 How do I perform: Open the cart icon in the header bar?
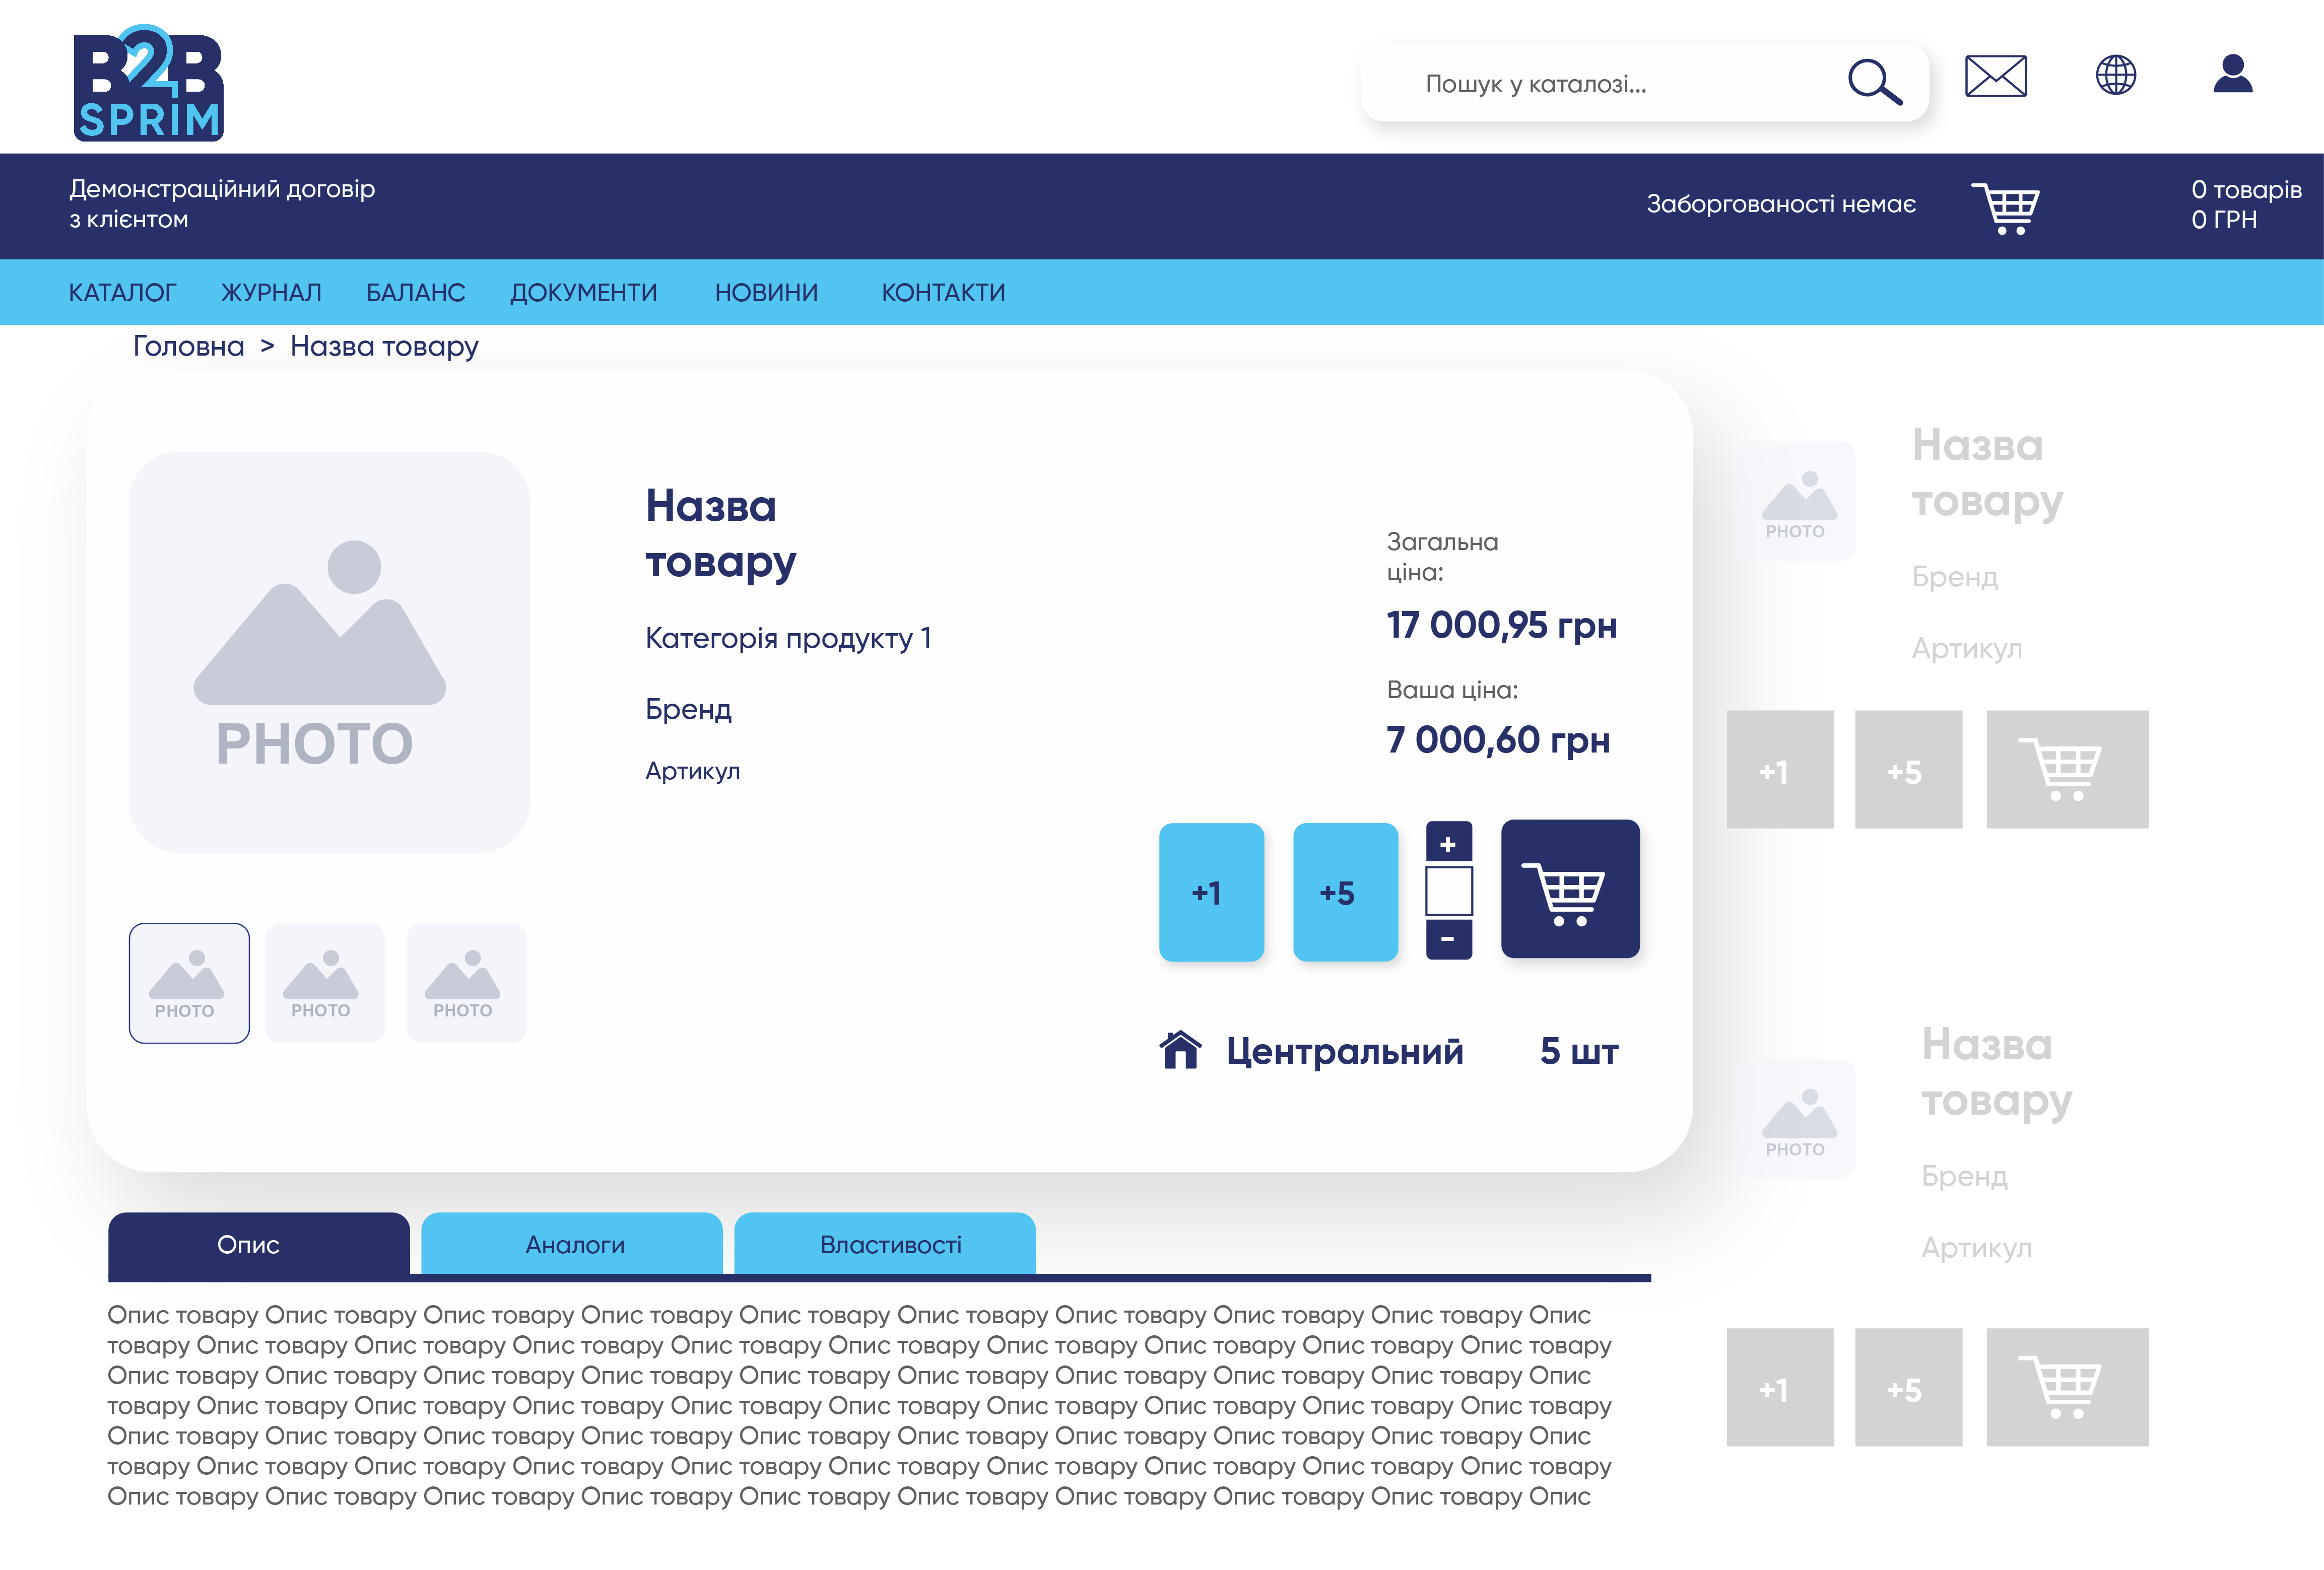2005,208
